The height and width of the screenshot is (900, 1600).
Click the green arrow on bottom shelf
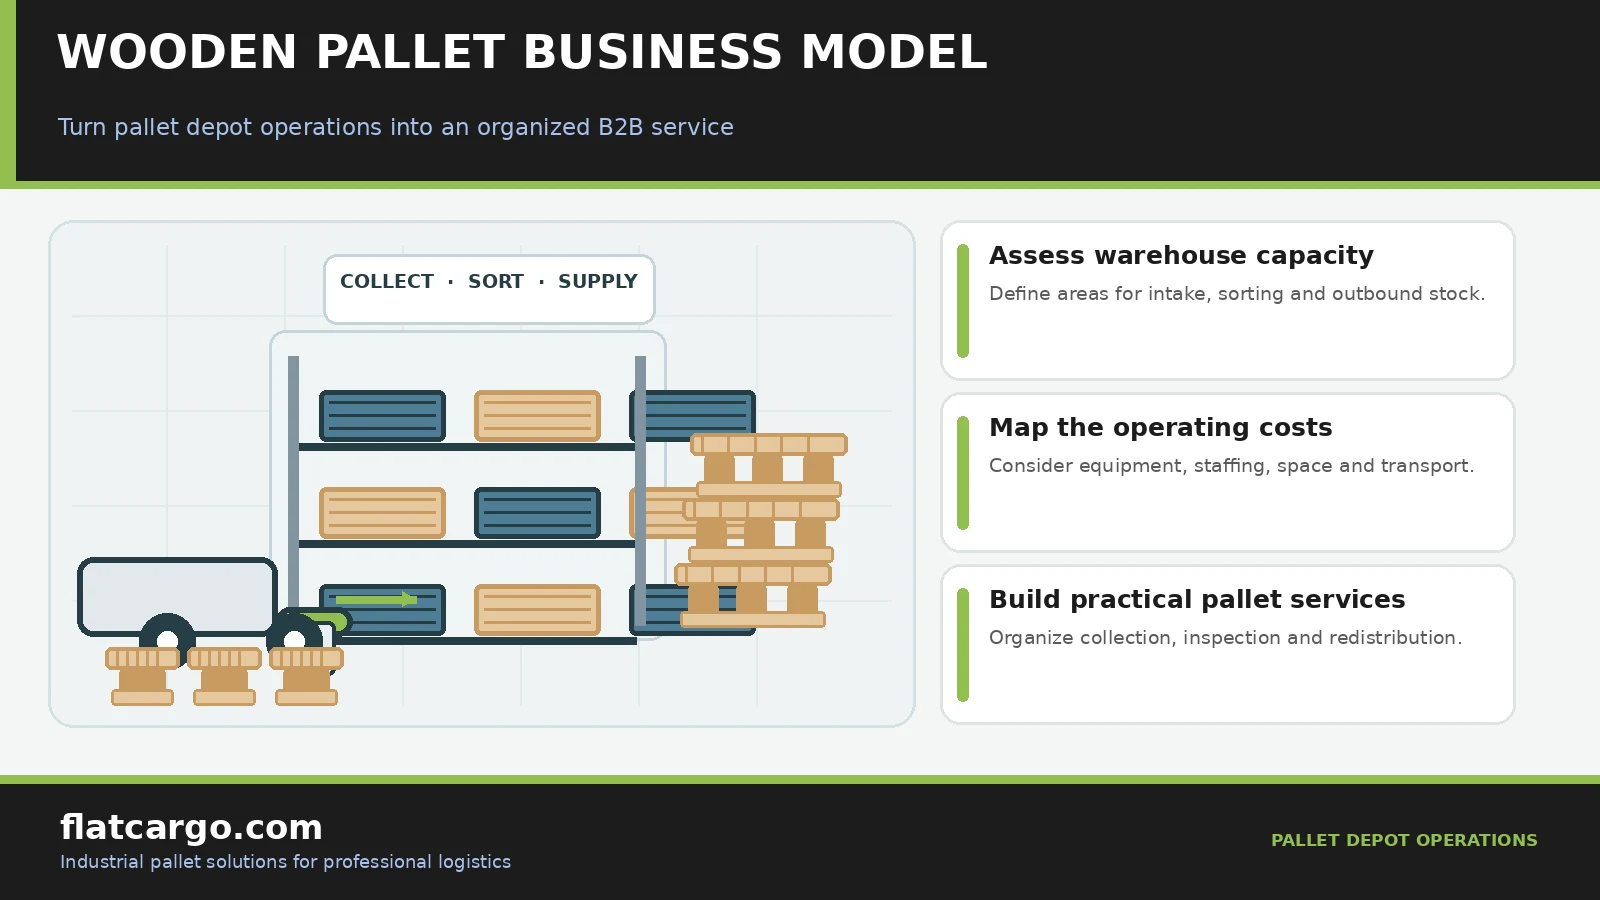376,599
